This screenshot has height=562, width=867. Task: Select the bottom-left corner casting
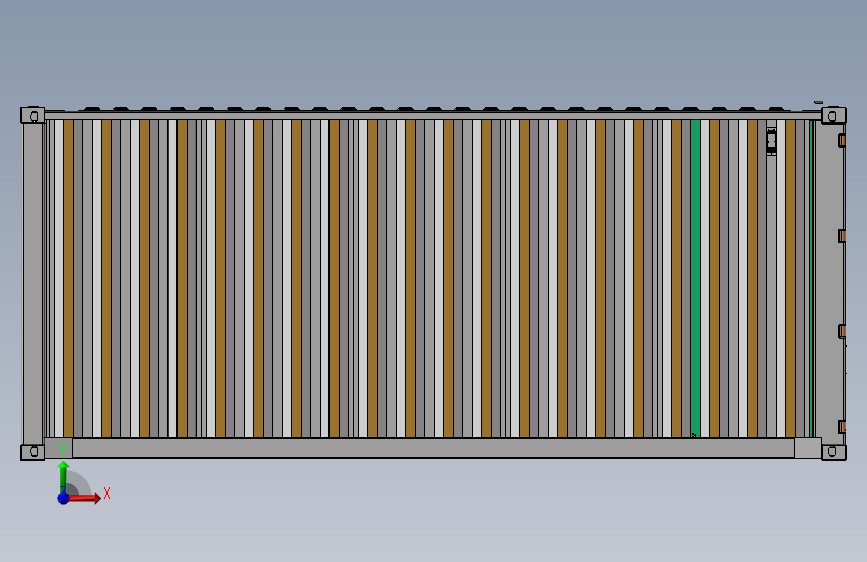(x=33, y=452)
